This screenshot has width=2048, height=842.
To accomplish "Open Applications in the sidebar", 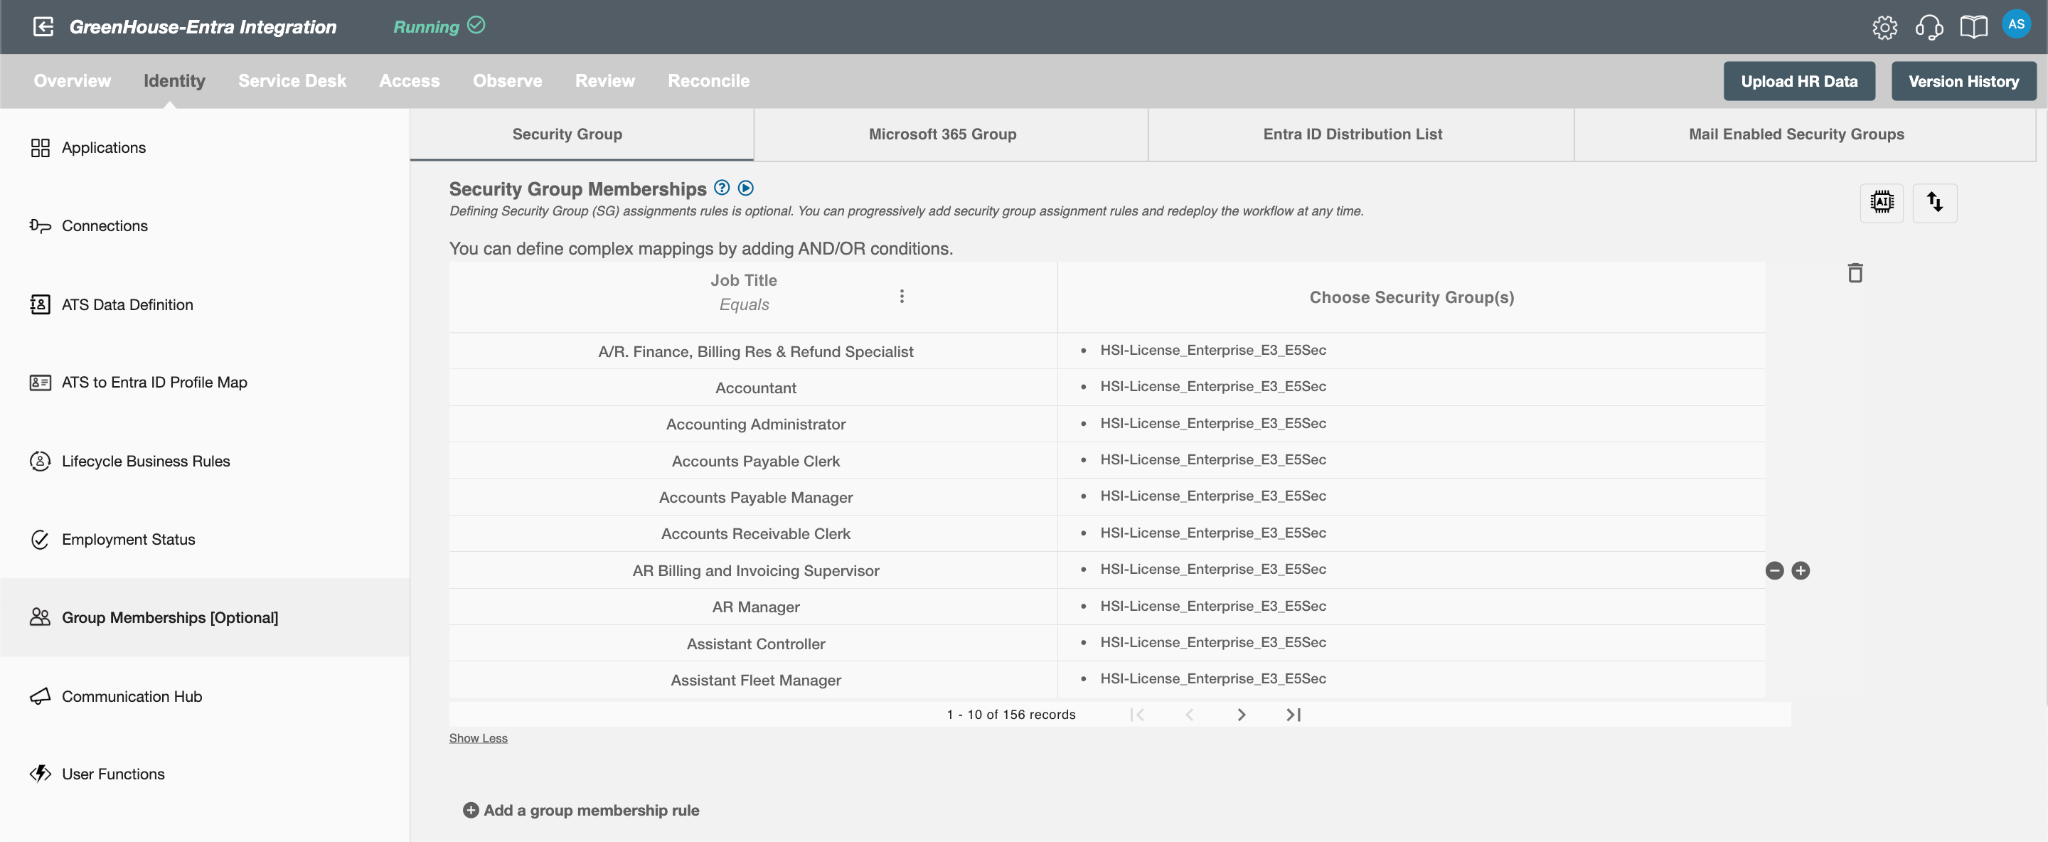I will [104, 148].
